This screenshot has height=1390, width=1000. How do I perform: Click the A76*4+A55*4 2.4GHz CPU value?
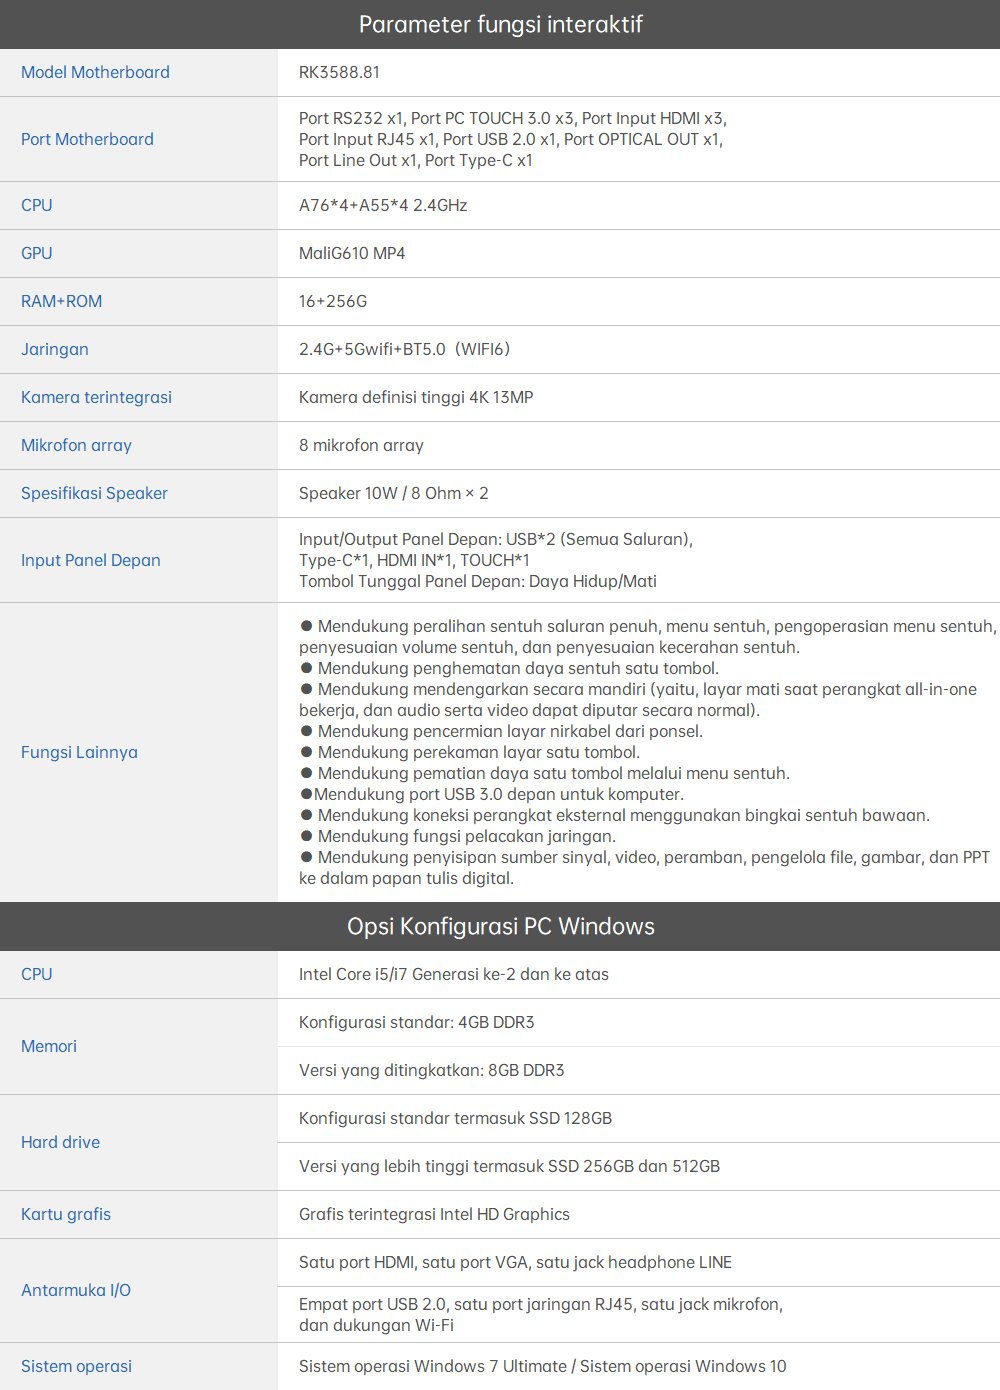tap(383, 205)
